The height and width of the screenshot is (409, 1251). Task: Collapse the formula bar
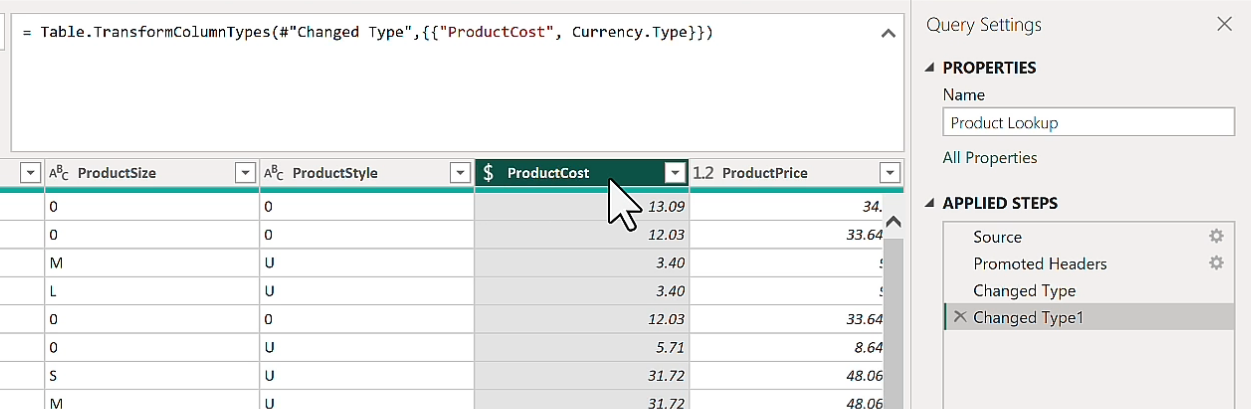pos(888,34)
